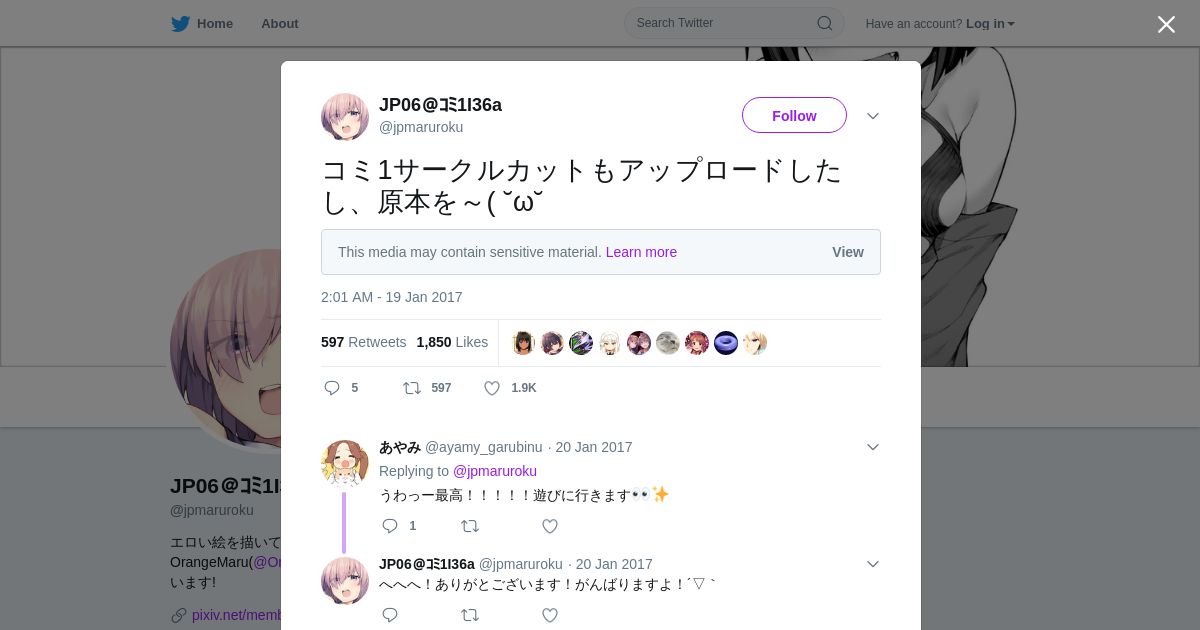
Task: Reply to the main tweet
Action: (332, 388)
